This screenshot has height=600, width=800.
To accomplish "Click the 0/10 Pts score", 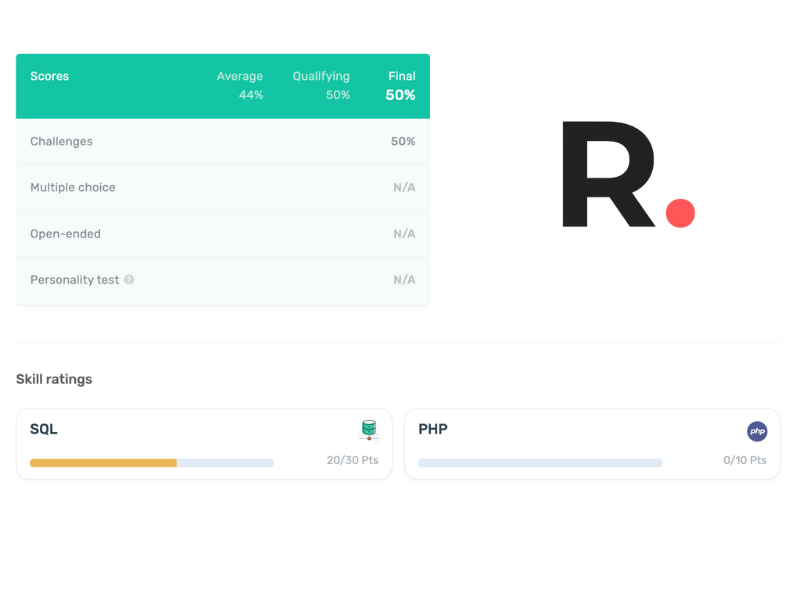I will 745,460.
